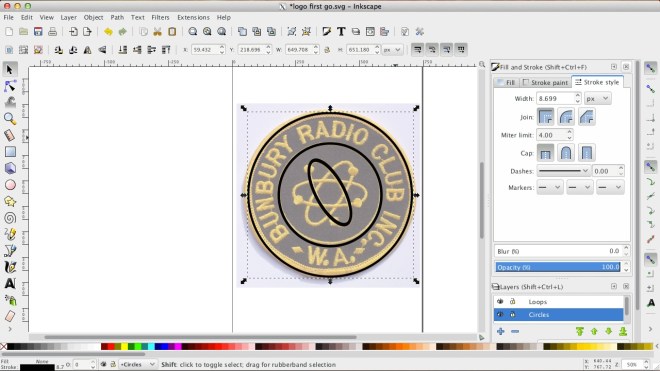Toggle visibility eye of Loops layer
This screenshot has height=371, width=660.
click(500, 302)
